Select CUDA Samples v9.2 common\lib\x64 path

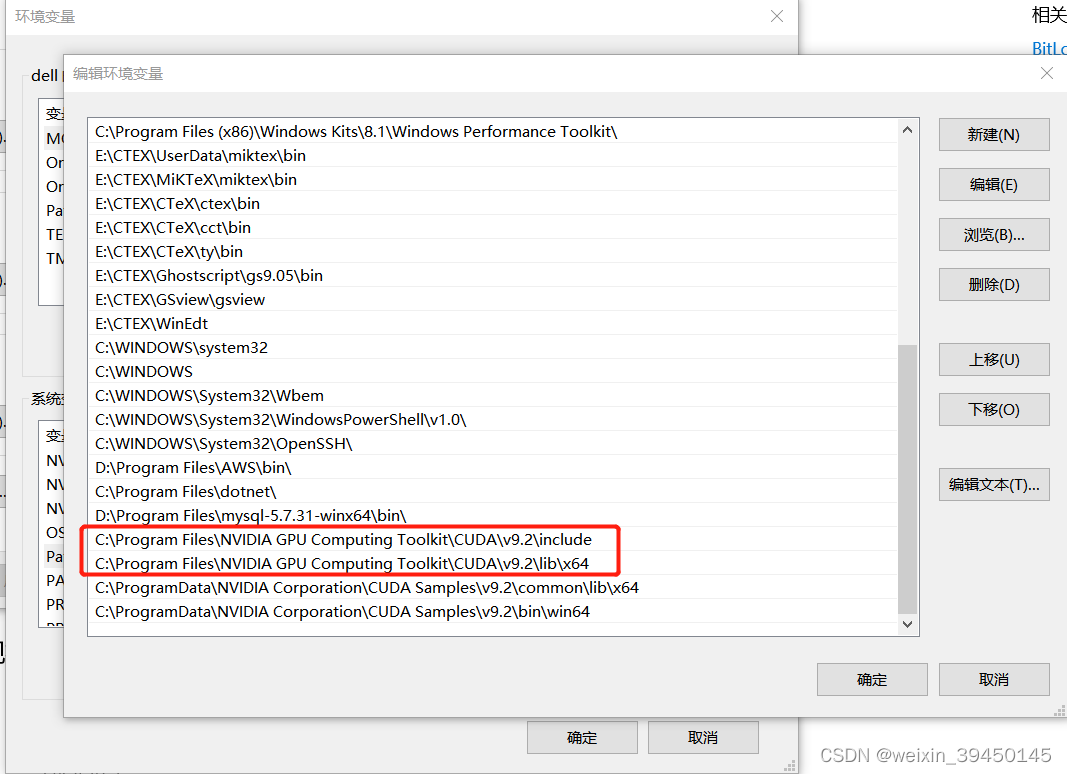(493, 587)
